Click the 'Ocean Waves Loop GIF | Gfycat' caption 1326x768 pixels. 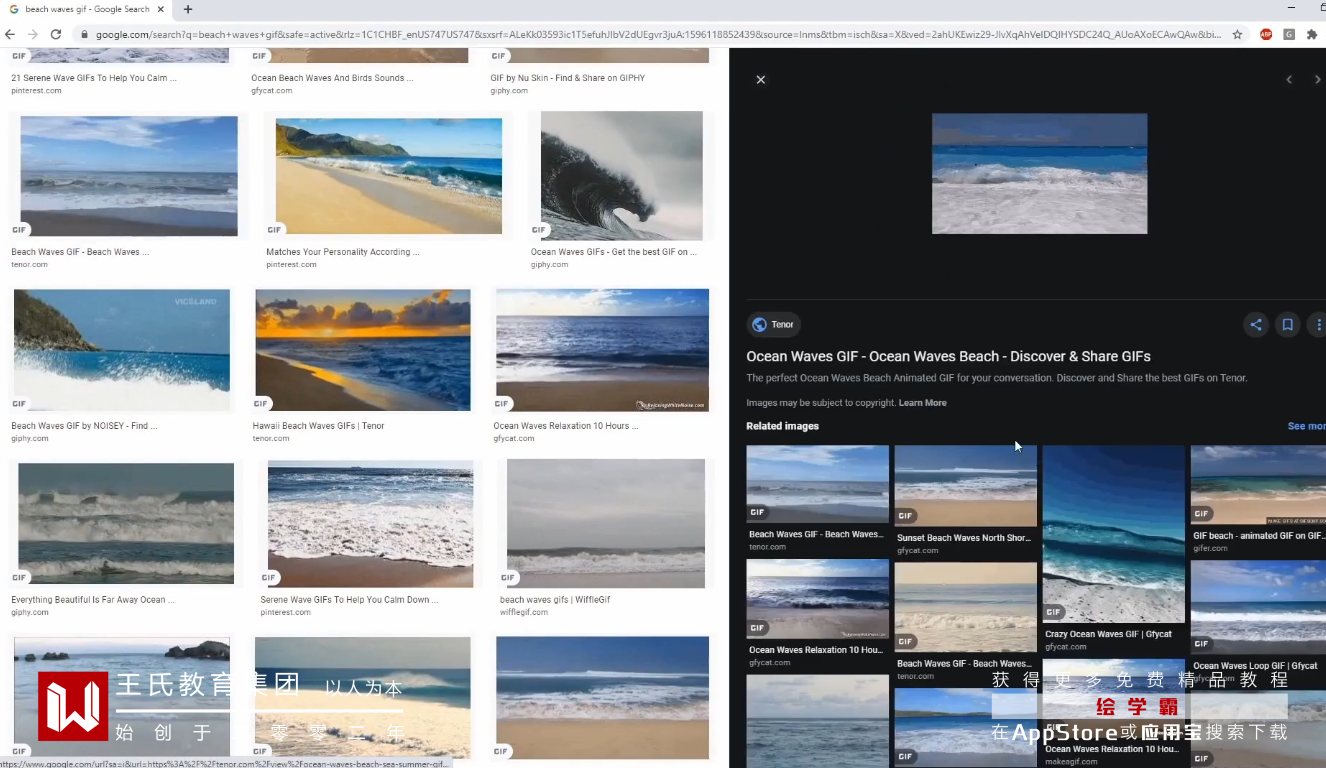click(1255, 666)
